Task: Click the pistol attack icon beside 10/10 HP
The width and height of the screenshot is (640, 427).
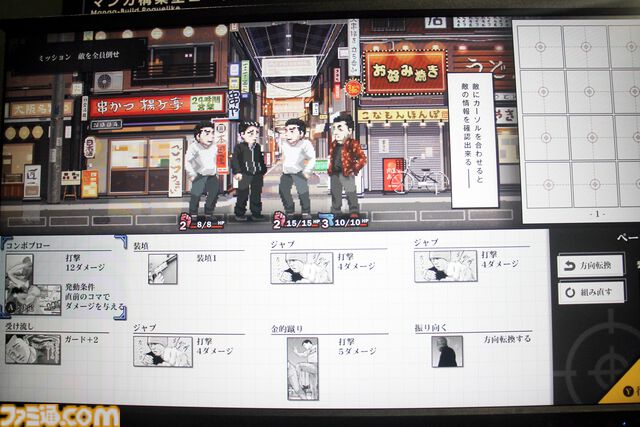Action: (326, 220)
